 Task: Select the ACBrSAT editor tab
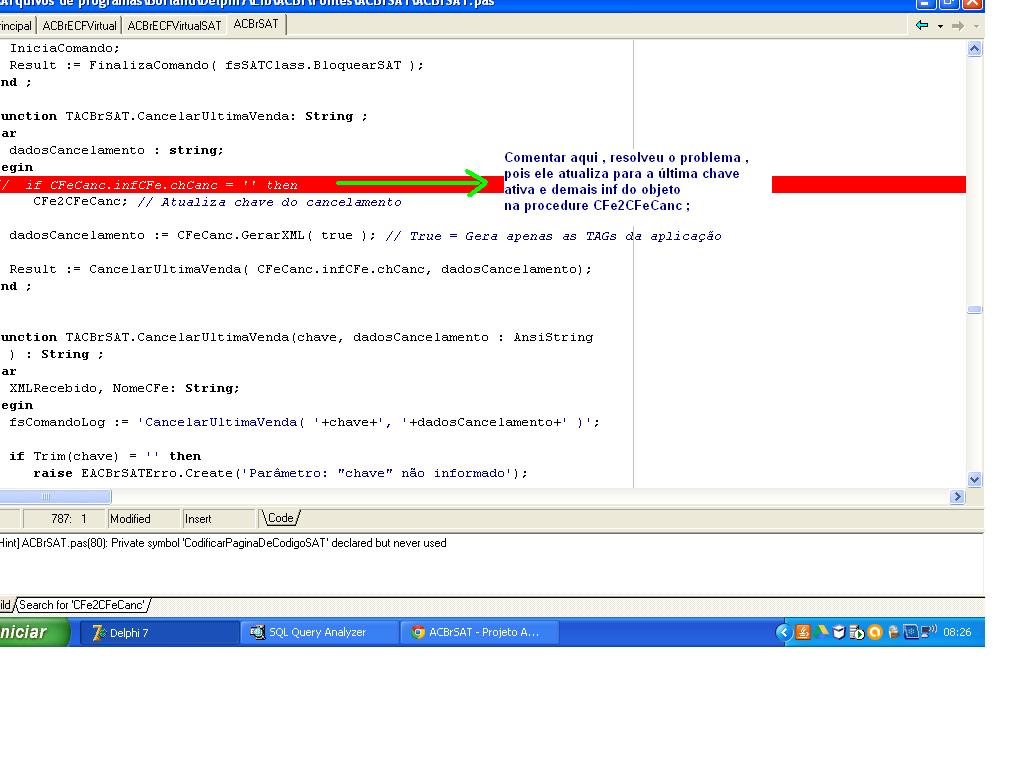255,24
